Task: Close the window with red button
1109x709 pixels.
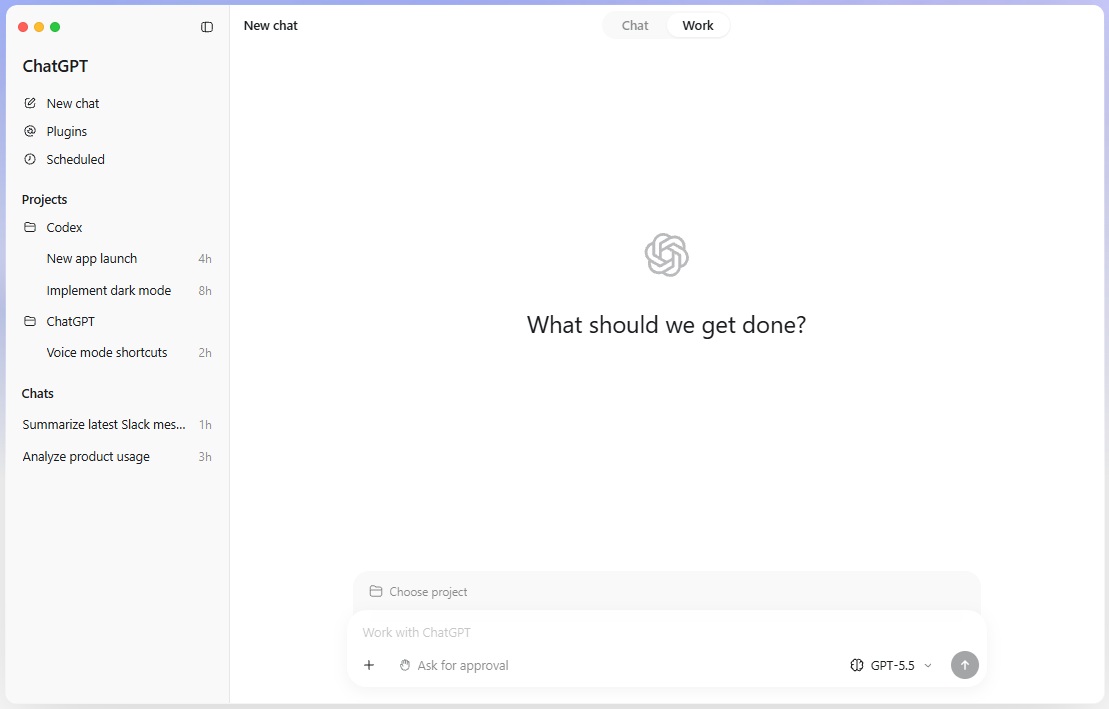Action: (x=23, y=27)
